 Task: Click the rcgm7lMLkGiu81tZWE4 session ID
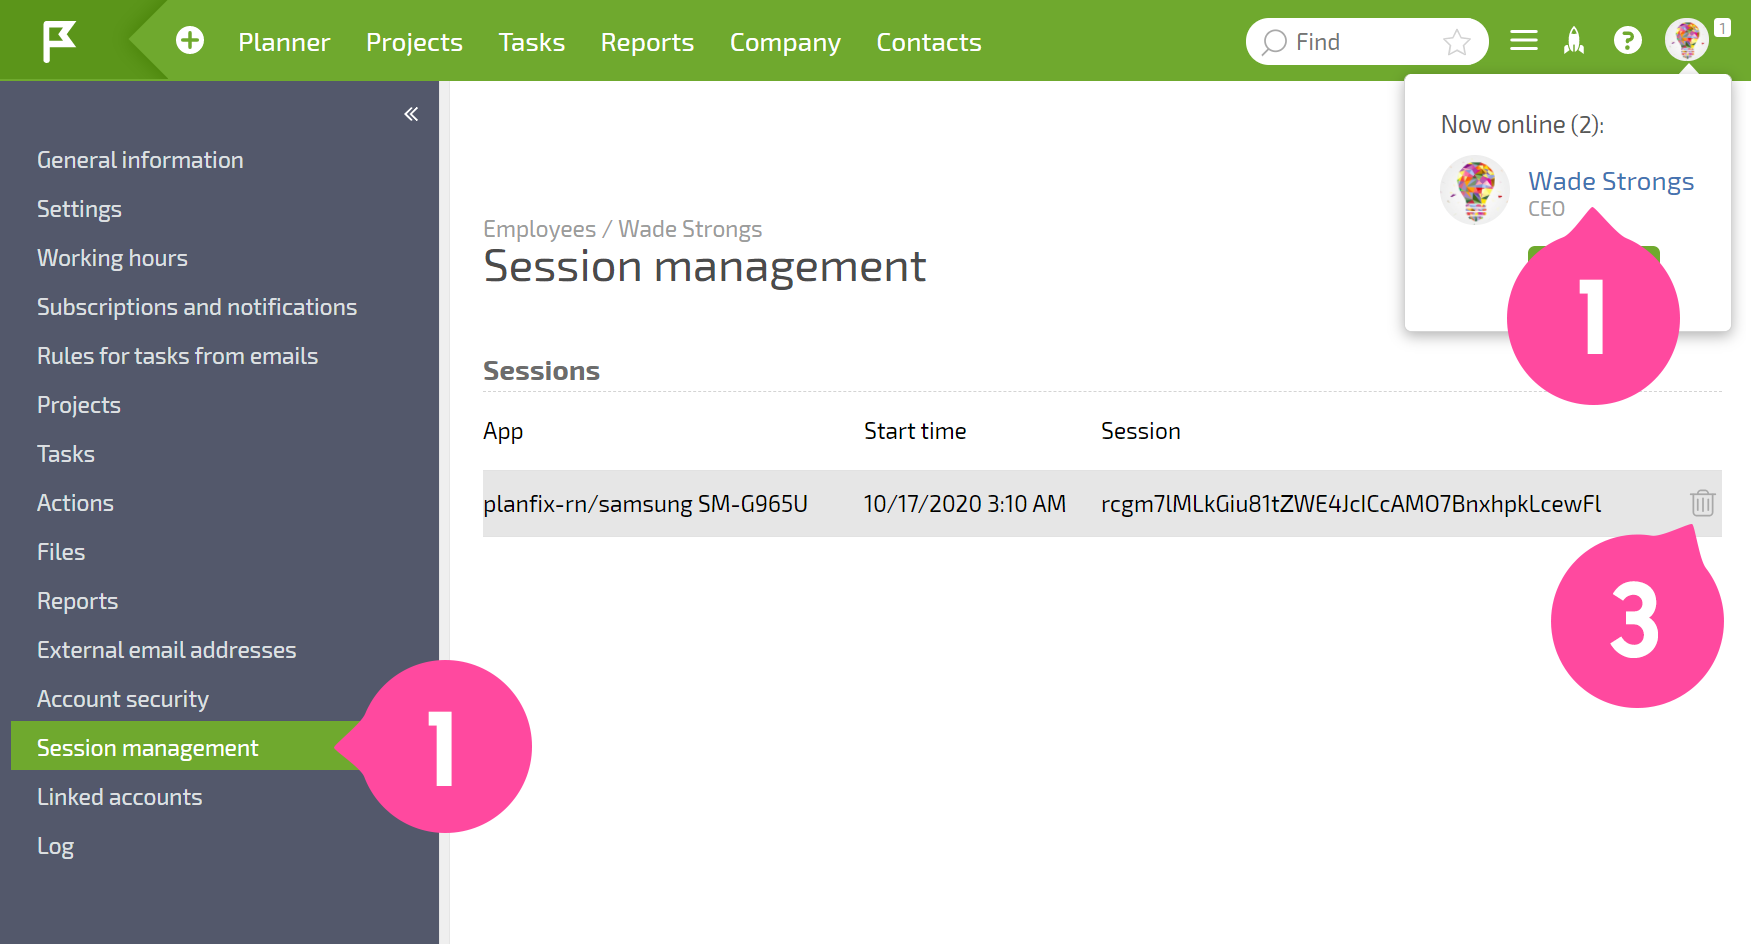[1351, 503]
